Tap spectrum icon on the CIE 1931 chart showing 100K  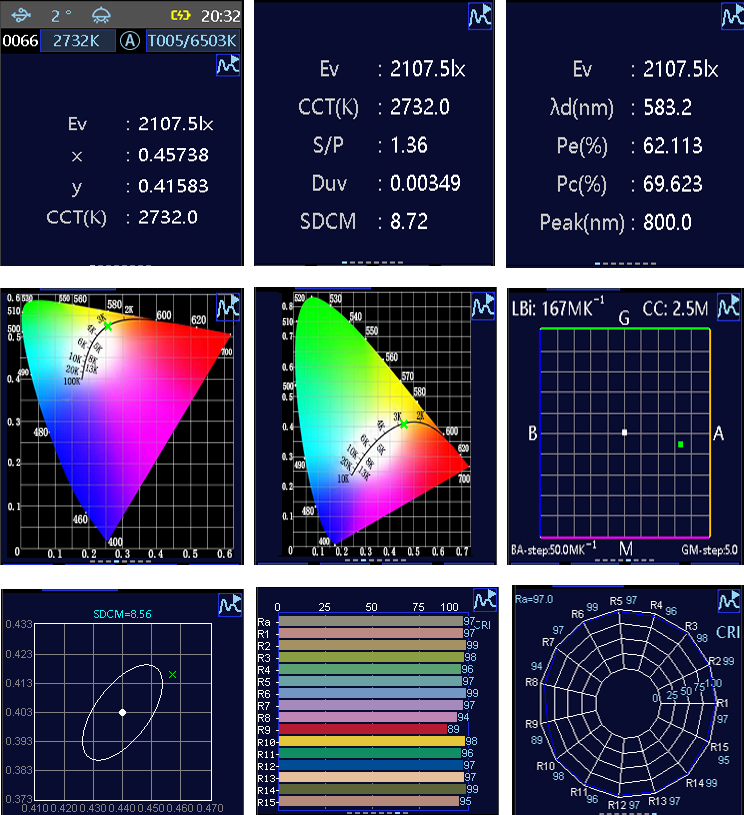(x=229, y=306)
